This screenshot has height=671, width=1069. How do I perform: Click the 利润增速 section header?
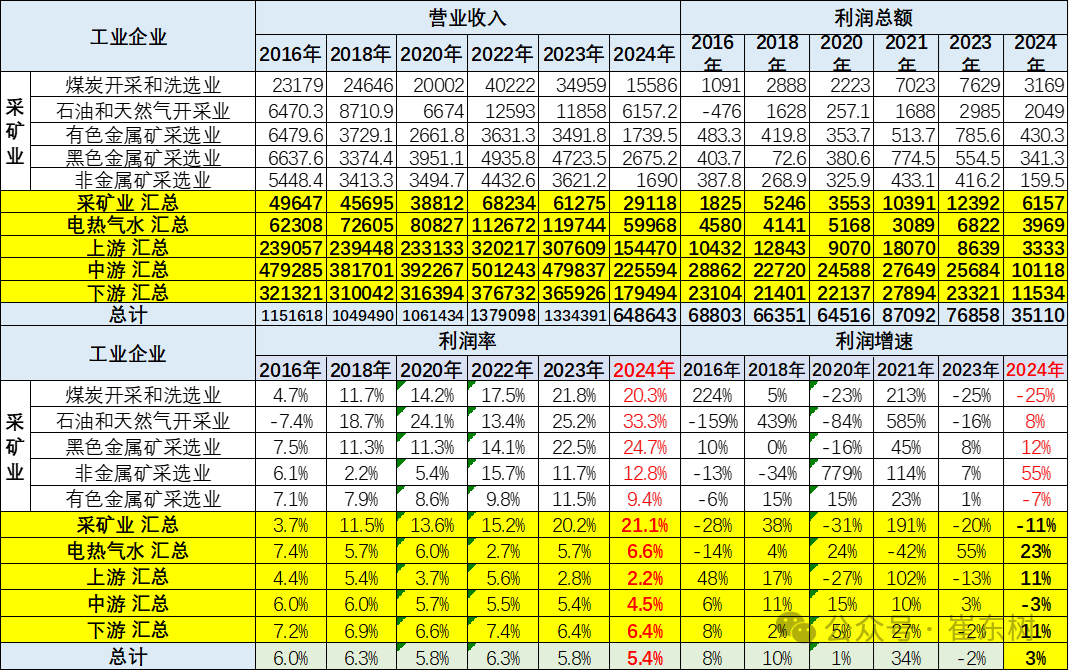(x=872, y=342)
